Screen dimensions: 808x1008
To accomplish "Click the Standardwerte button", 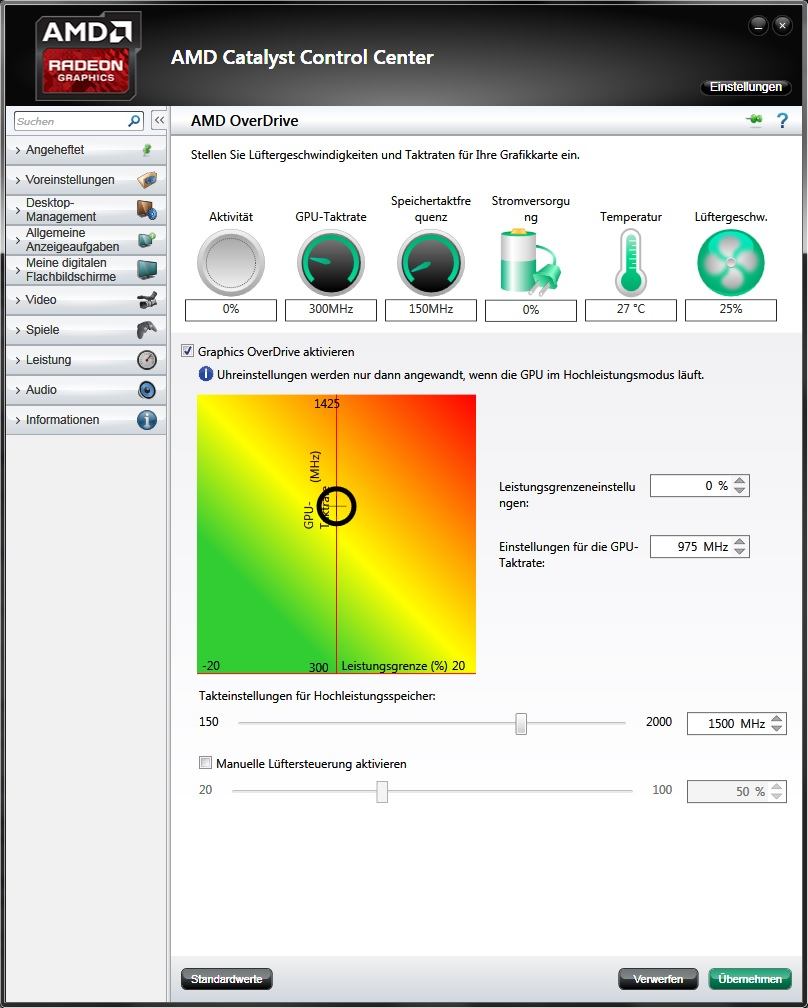I will click(x=227, y=978).
